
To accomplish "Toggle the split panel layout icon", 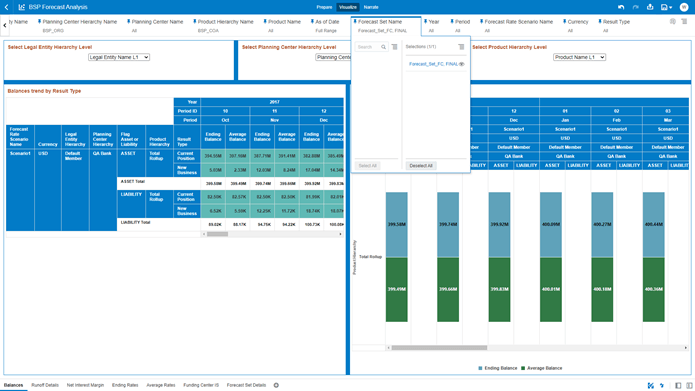I will (689, 386).
